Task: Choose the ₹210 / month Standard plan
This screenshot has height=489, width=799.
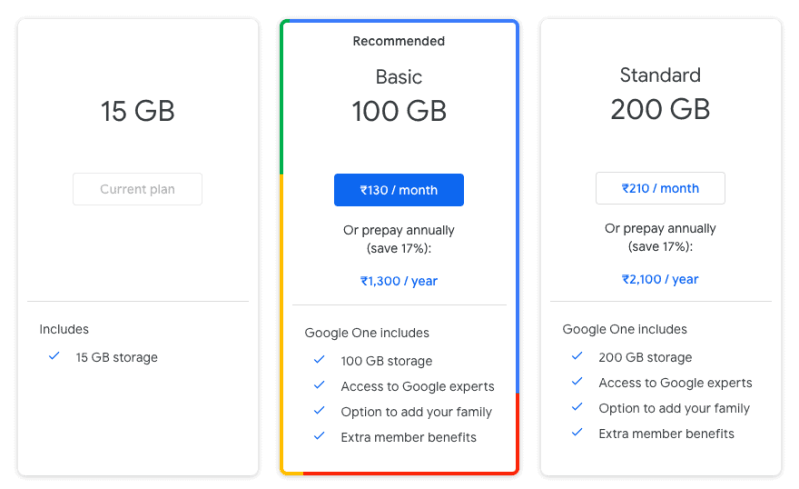Action: click(x=660, y=188)
